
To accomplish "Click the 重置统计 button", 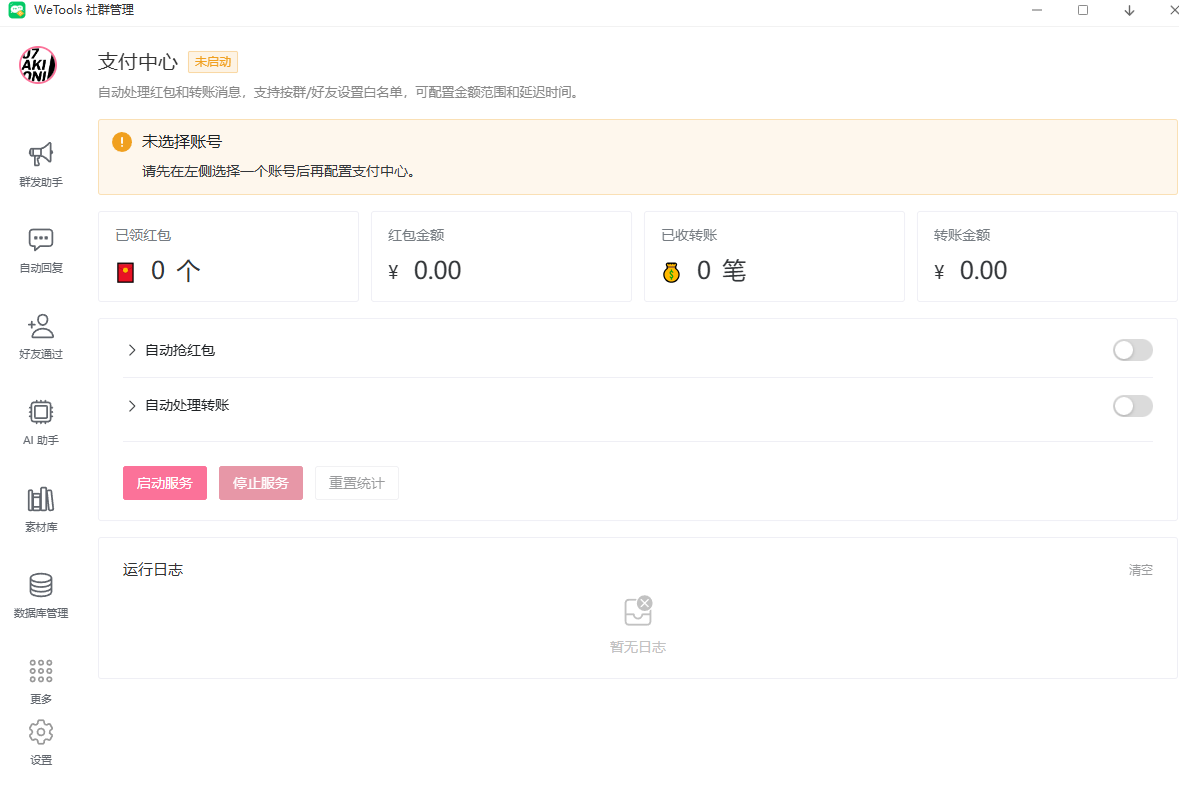I will [357, 483].
